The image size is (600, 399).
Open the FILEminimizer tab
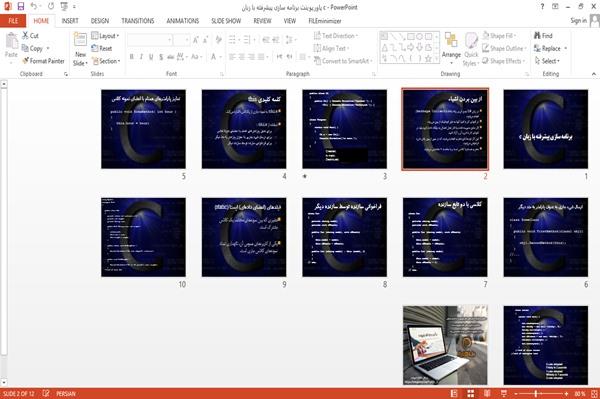click(x=325, y=21)
